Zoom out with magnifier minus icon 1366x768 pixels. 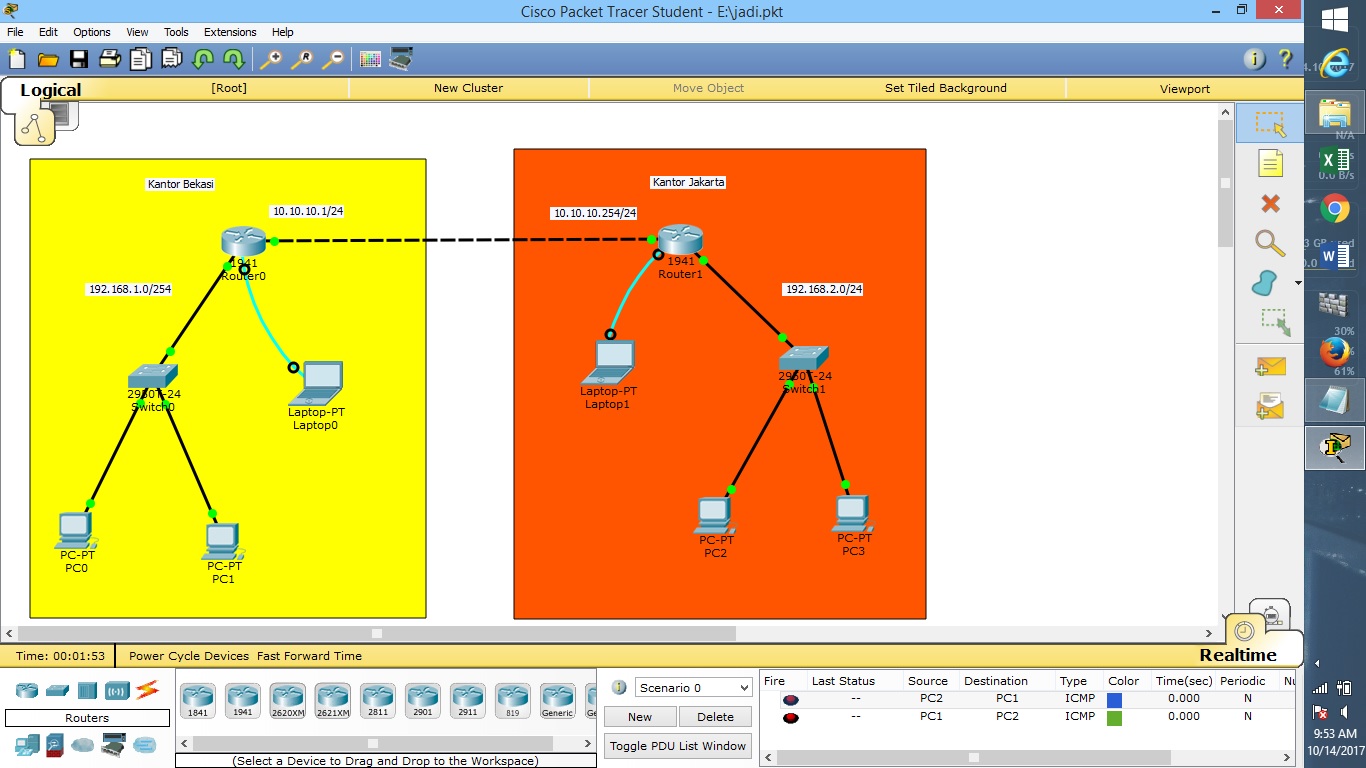pyautogui.click(x=333, y=59)
